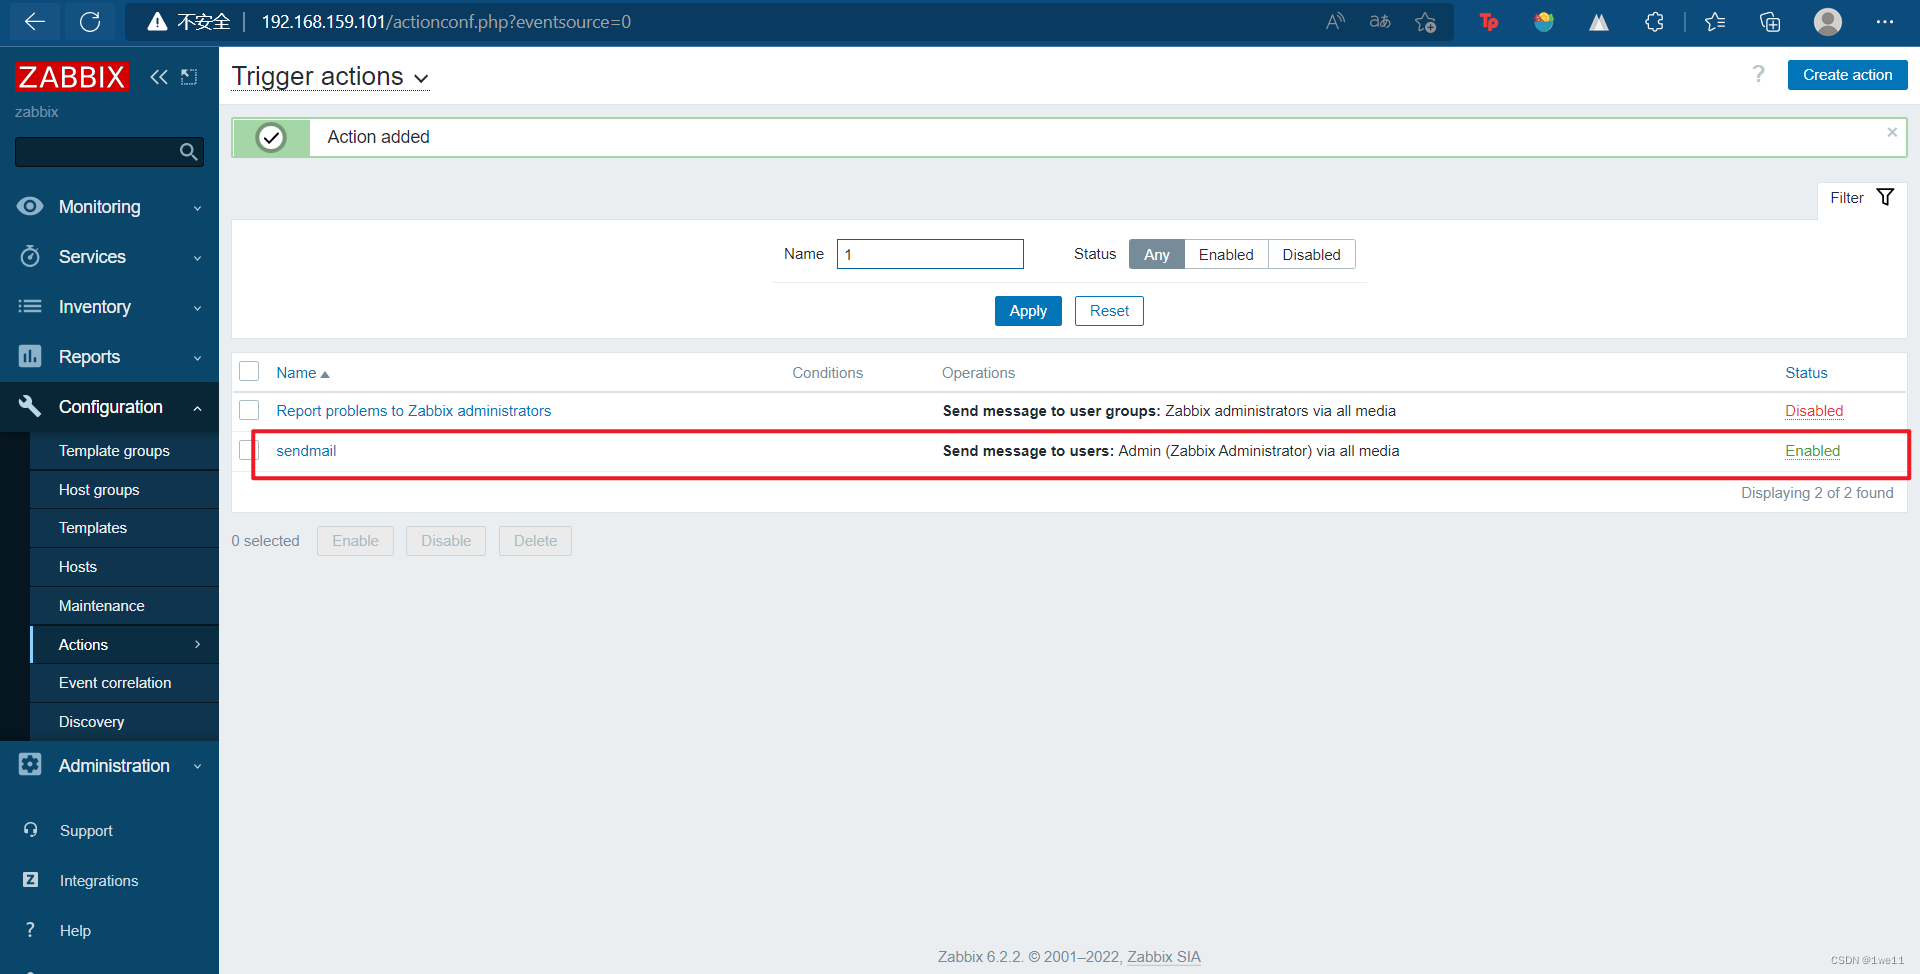The width and height of the screenshot is (1920, 974).
Task: Reload the page with the refresh icon
Action: tap(90, 21)
